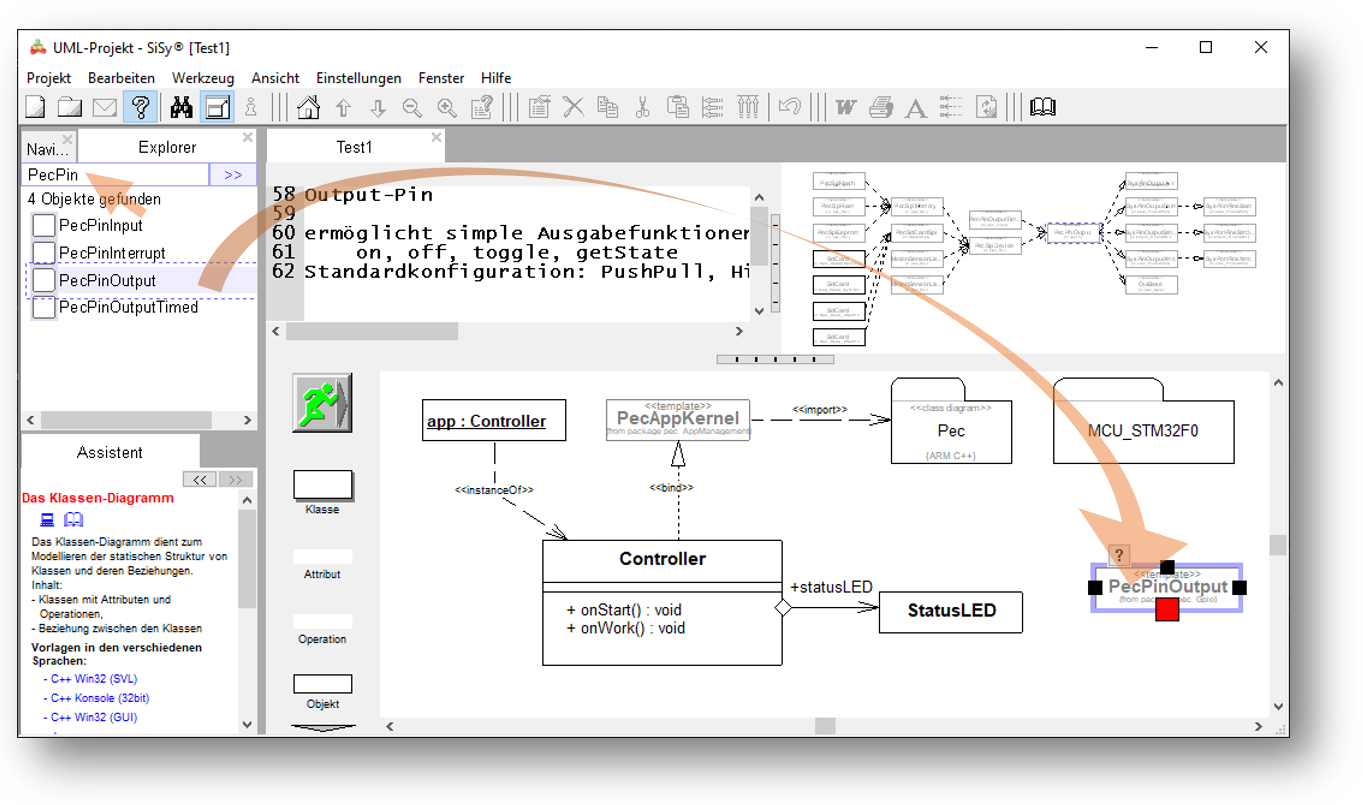Click the >> button beside search field
1363x805 pixels.
[233, 175]
